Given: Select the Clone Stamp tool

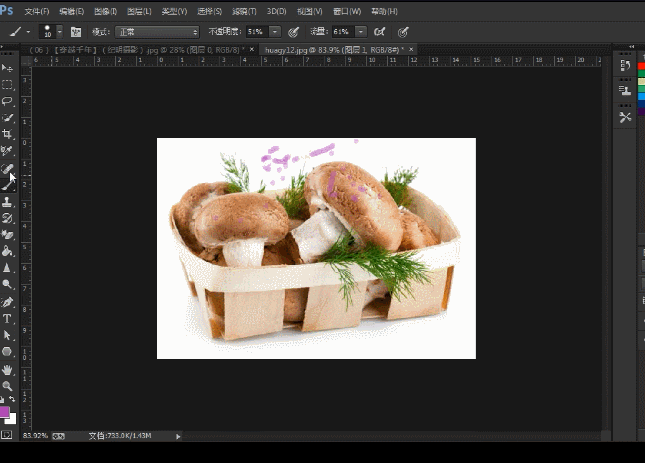Looking at the screenshot, I should [7, 202].
